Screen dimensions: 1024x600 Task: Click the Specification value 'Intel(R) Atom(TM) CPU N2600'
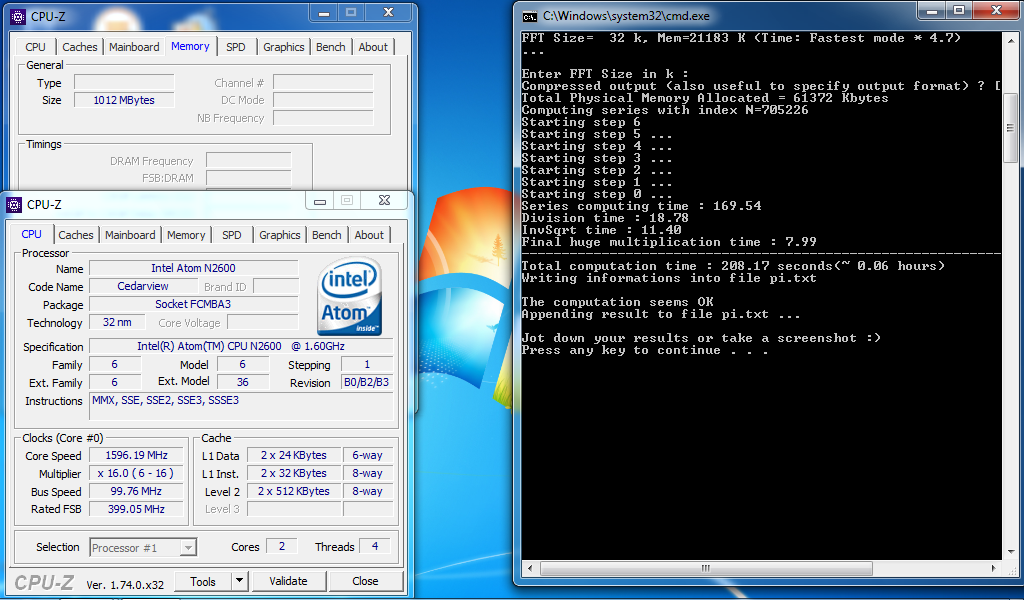click(x=241, y=347)
